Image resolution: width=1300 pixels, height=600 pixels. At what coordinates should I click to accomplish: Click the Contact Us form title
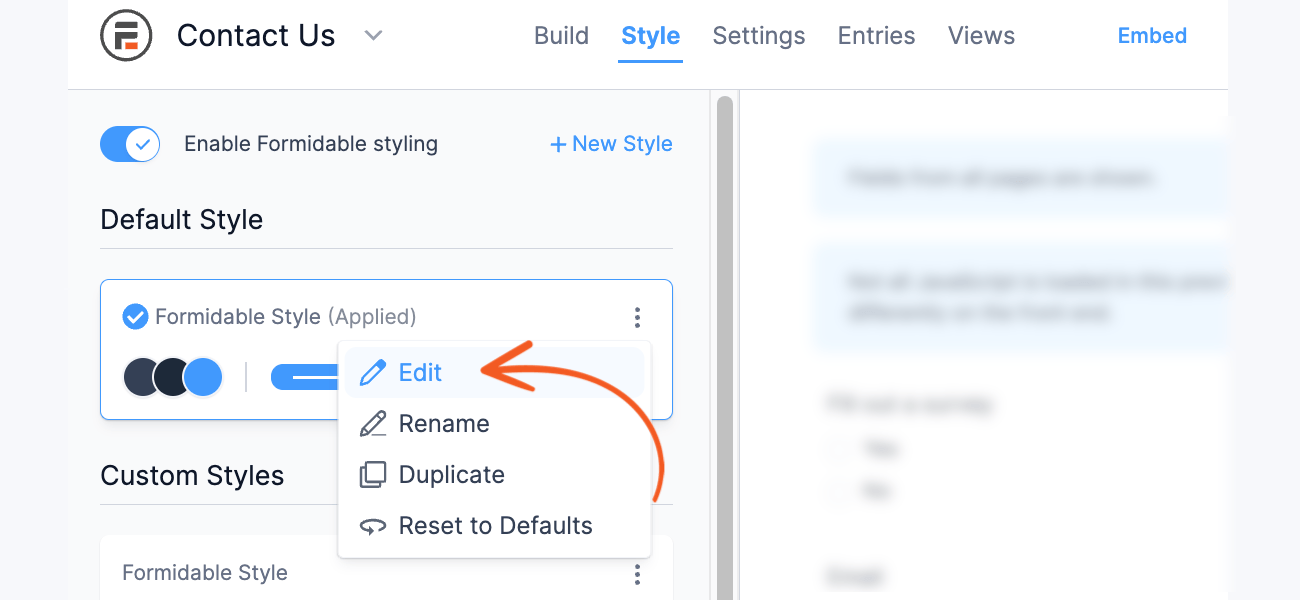tap(256, 36)
